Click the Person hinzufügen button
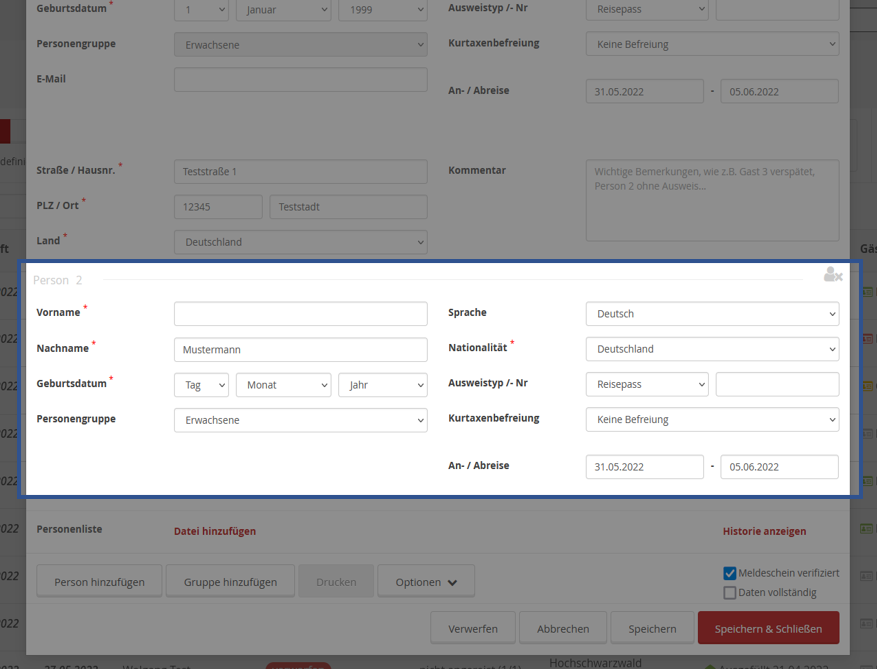Image resolution: width=877 pixels, height=669 pixels. click(99, 582)
